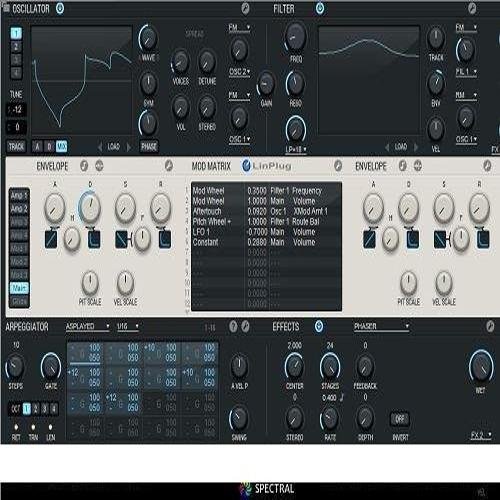Click the note sync icon beside Rate value

341,398
